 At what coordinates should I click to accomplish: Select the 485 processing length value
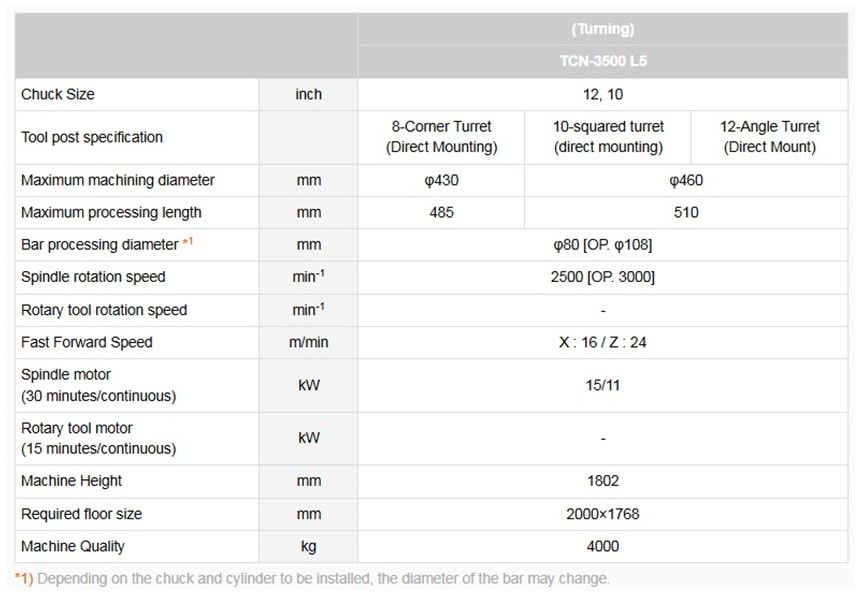pos(441,212)
